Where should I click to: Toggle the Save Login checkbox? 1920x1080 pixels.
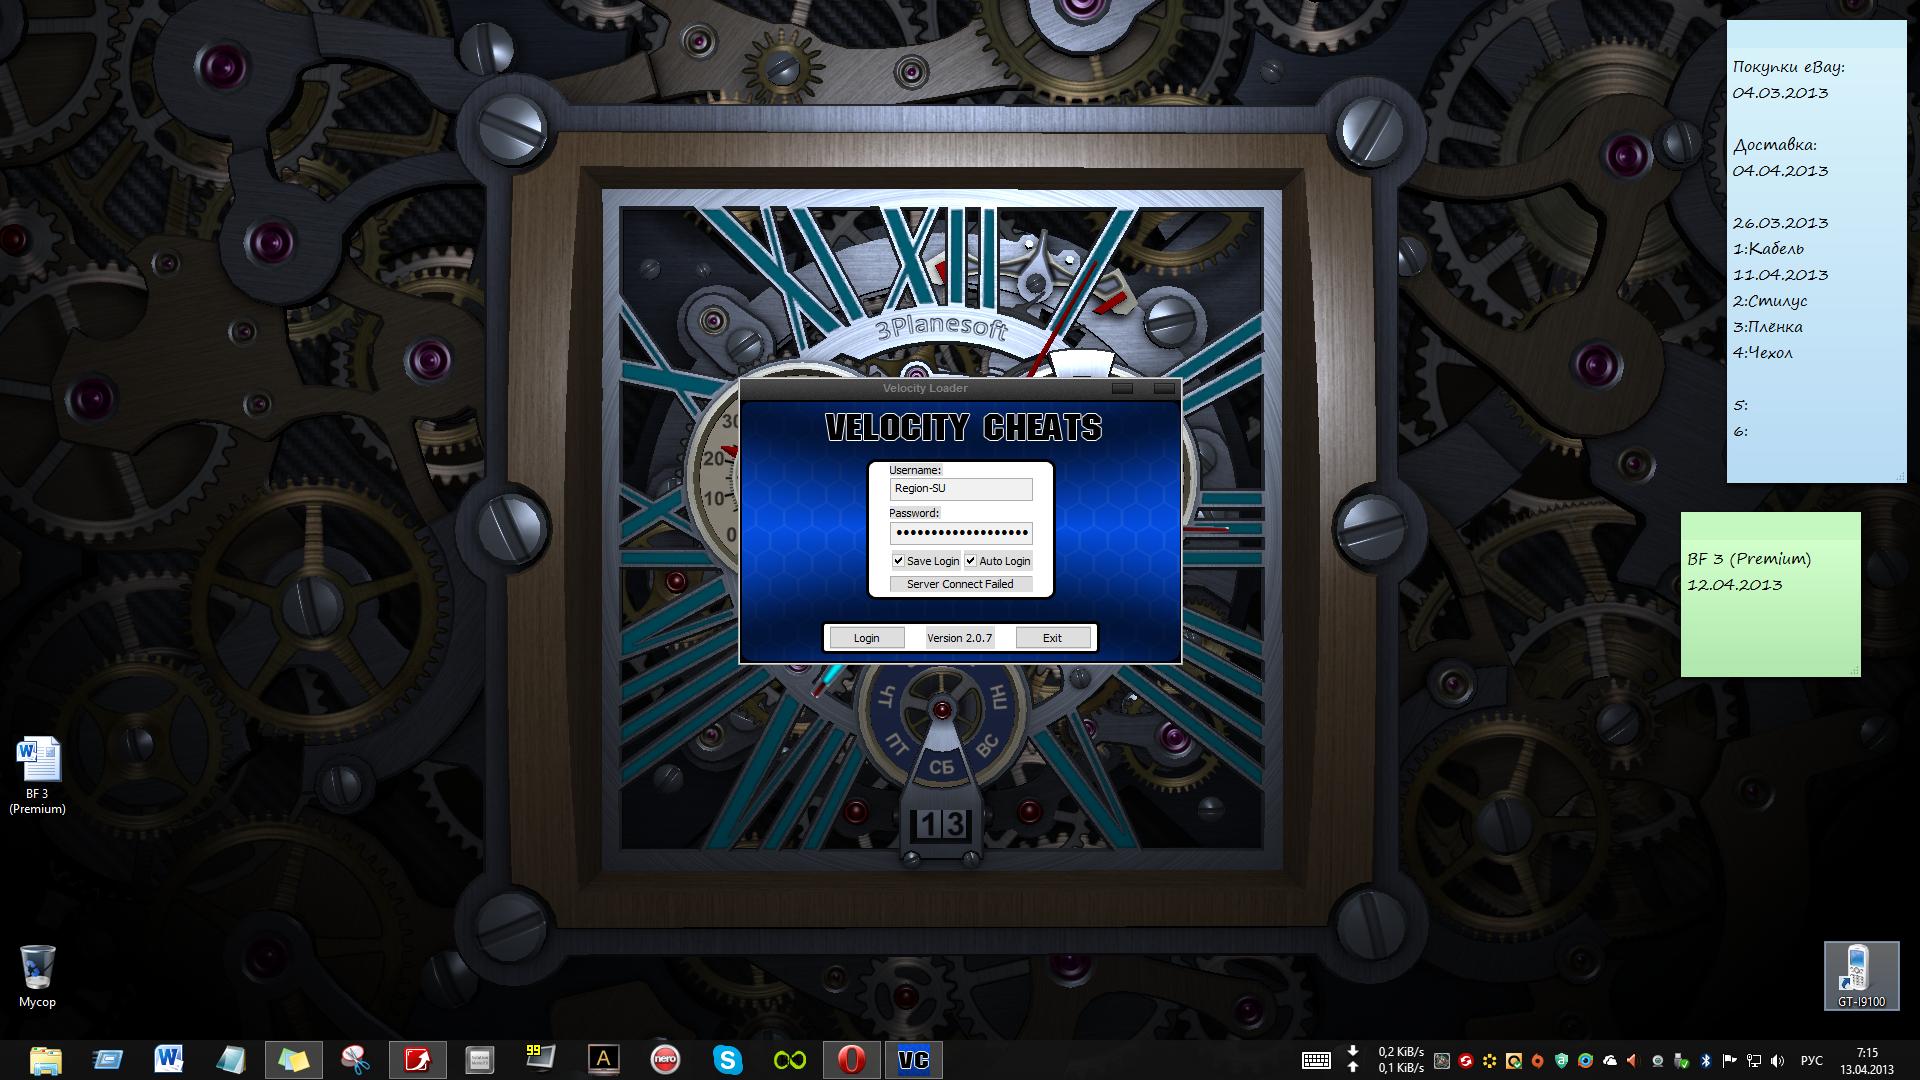click(898, 561)
